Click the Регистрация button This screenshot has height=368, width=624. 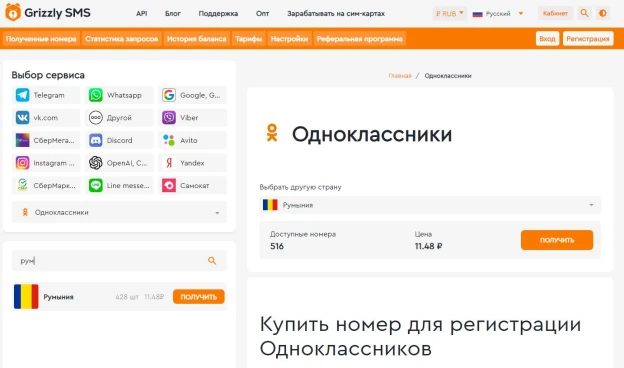click(x=588, y=39)
